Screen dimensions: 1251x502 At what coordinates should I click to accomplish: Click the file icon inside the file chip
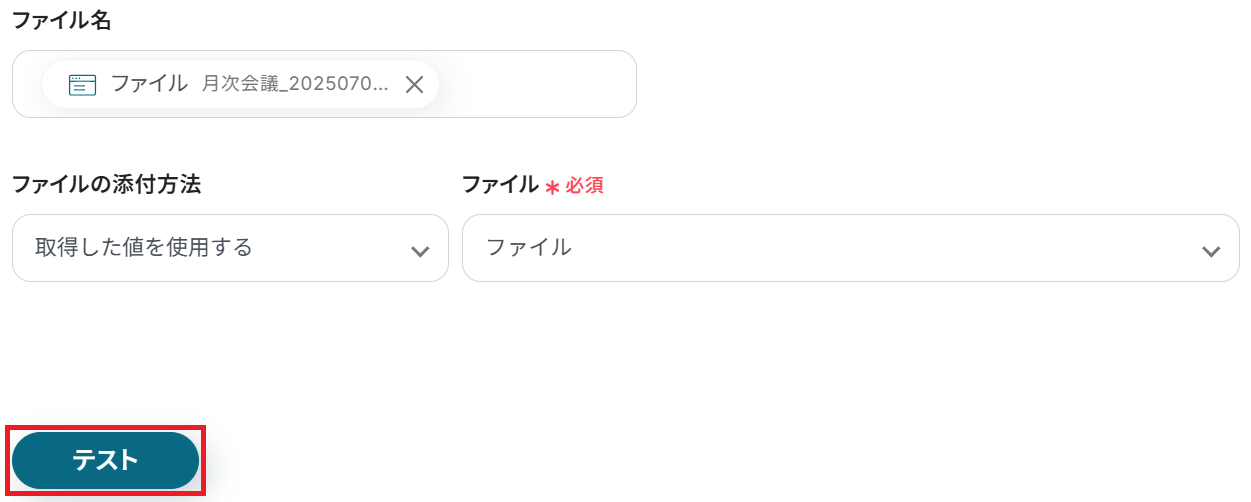82,85
